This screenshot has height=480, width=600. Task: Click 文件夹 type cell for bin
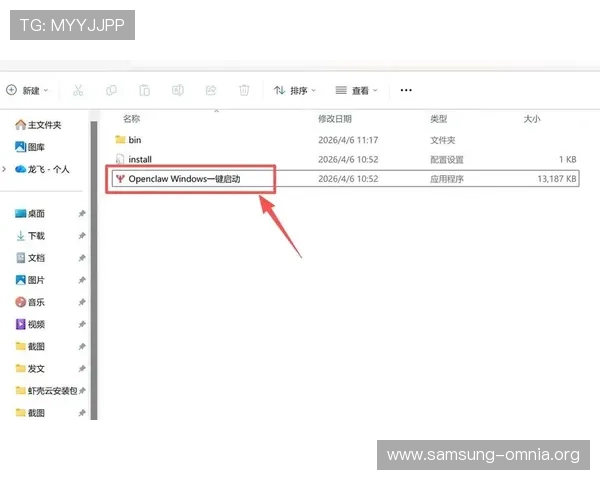(x=442, y=140)
